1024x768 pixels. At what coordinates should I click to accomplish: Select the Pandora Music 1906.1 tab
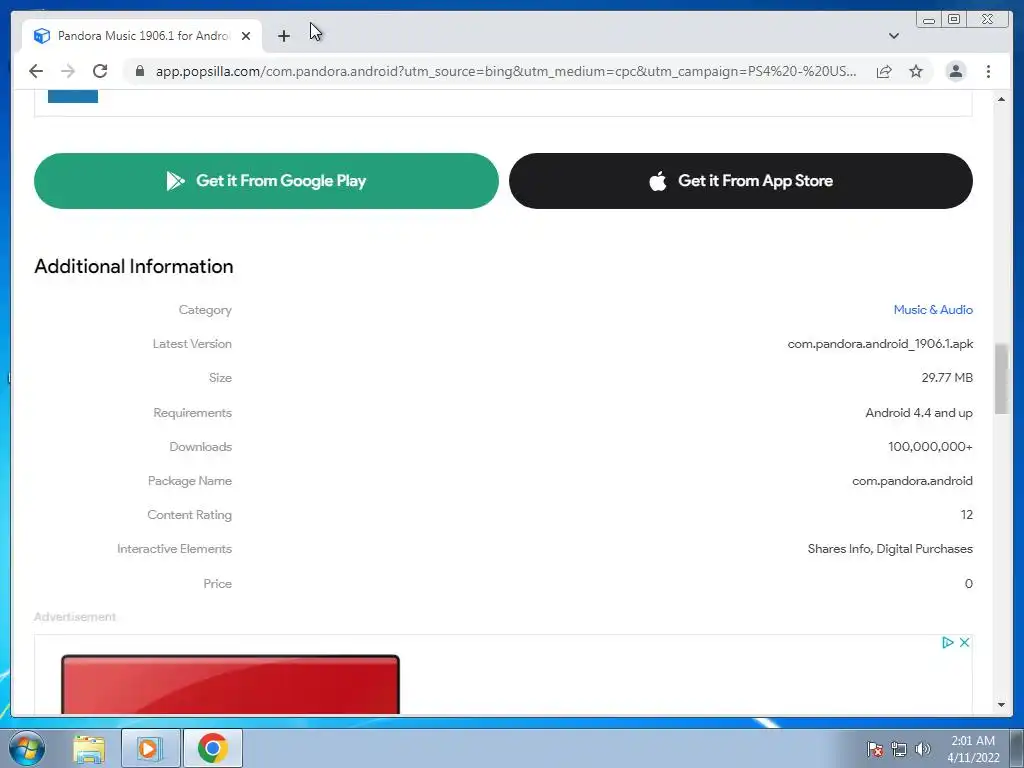coord(142,36)
